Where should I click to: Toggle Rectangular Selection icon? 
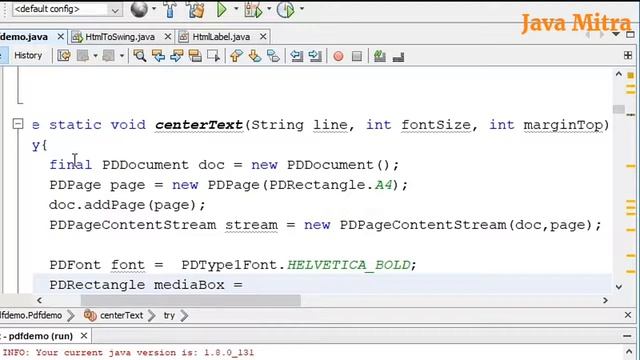[213, 56]
